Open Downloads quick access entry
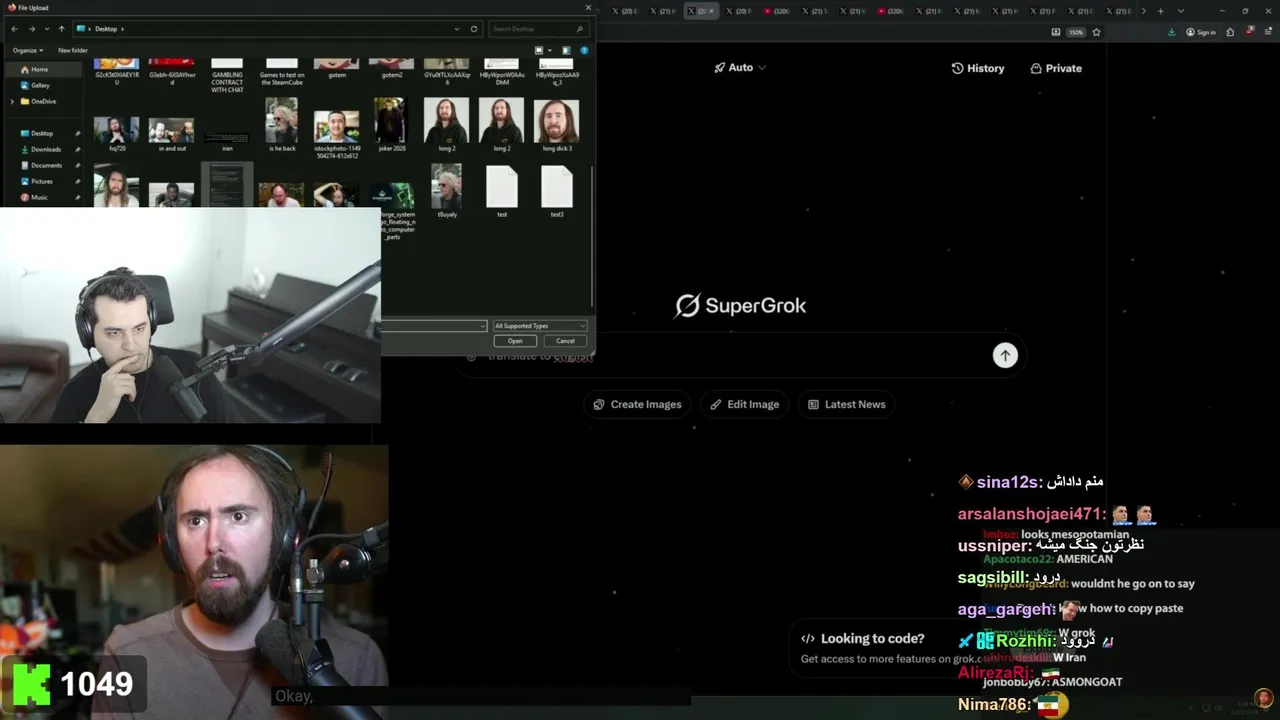Viewport: 1280px width, 720px height. [46, 149]
